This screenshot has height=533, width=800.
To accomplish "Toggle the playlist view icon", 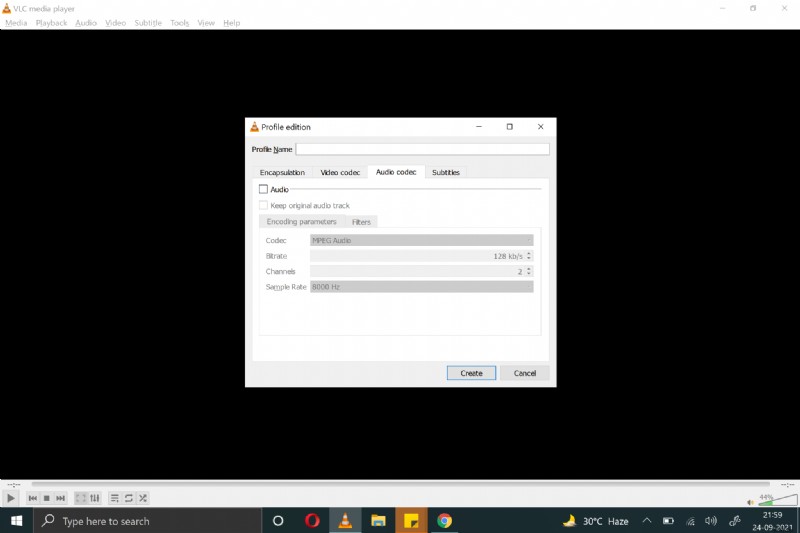I will coord(115,498).
